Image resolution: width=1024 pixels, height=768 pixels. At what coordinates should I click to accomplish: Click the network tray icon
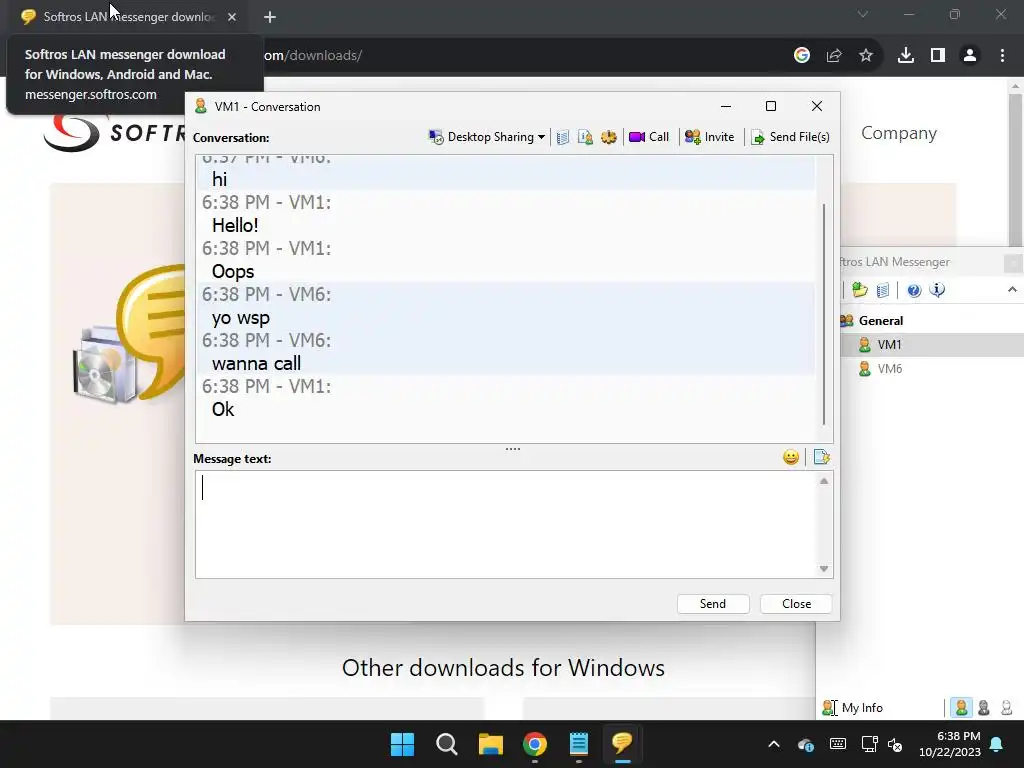click(870, 744)
